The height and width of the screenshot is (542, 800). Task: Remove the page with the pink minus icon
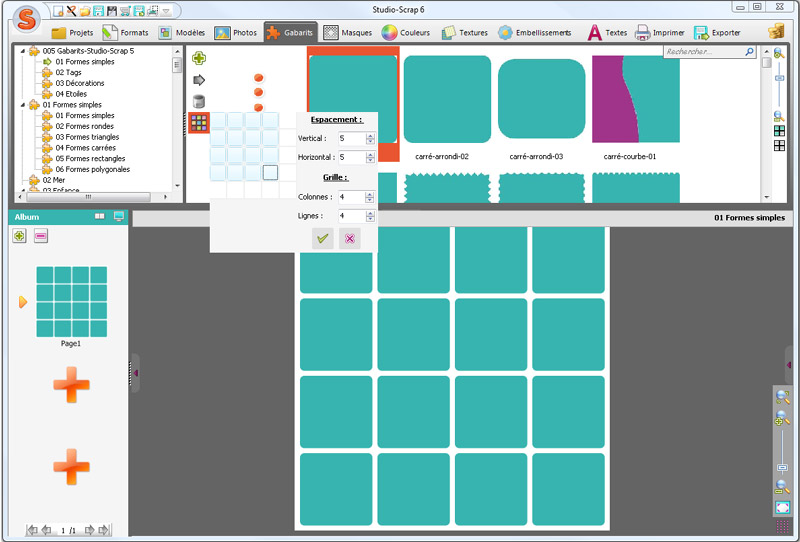click(x=41, y=236)
